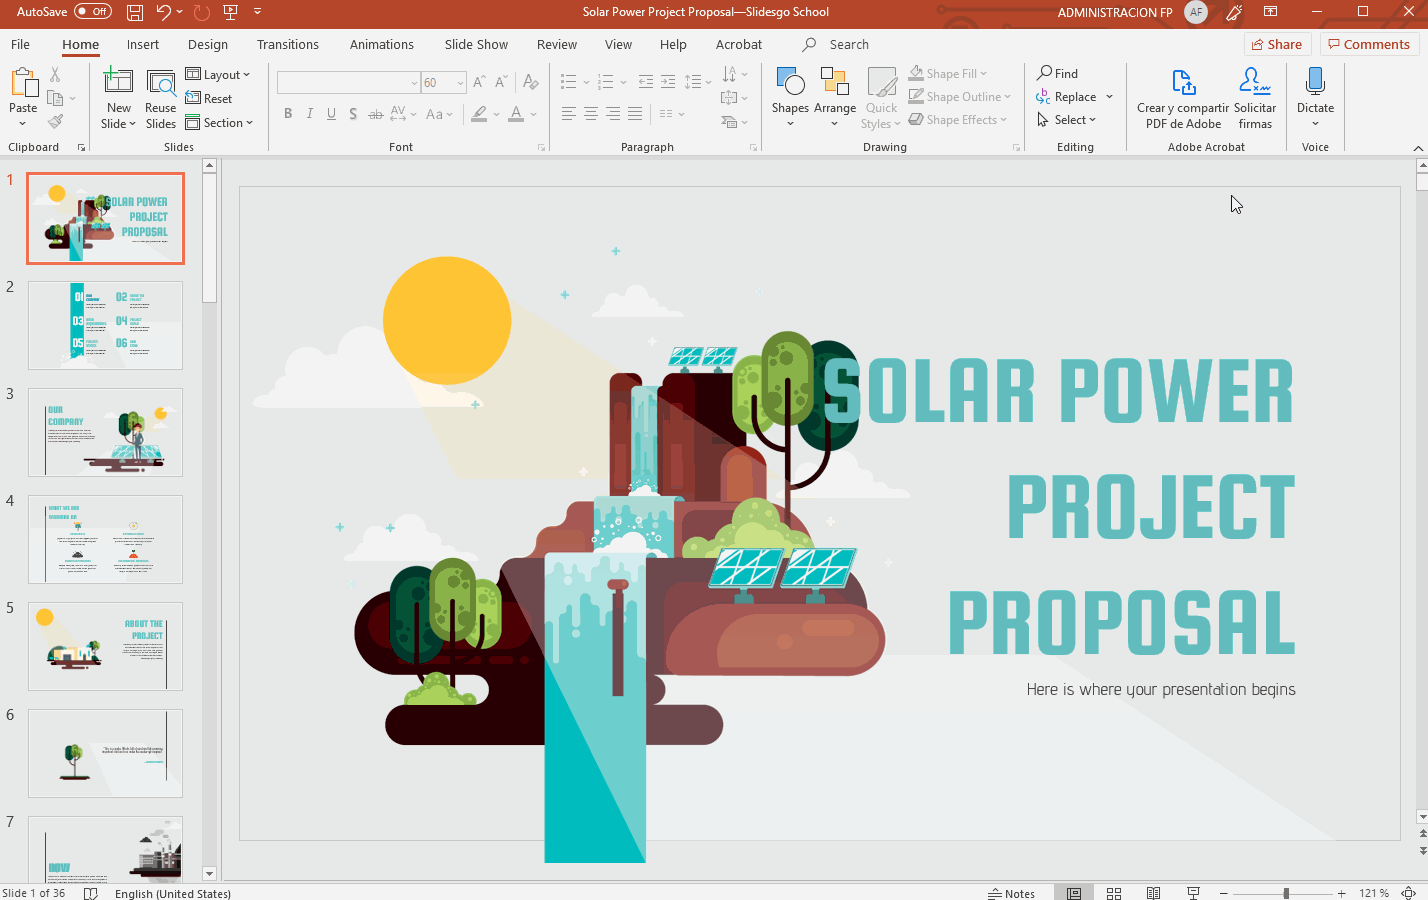Select slide 3 thumbnail Our Company
Image resolution: width=1428 pixels, height=900 pixels.
point(106,432)
